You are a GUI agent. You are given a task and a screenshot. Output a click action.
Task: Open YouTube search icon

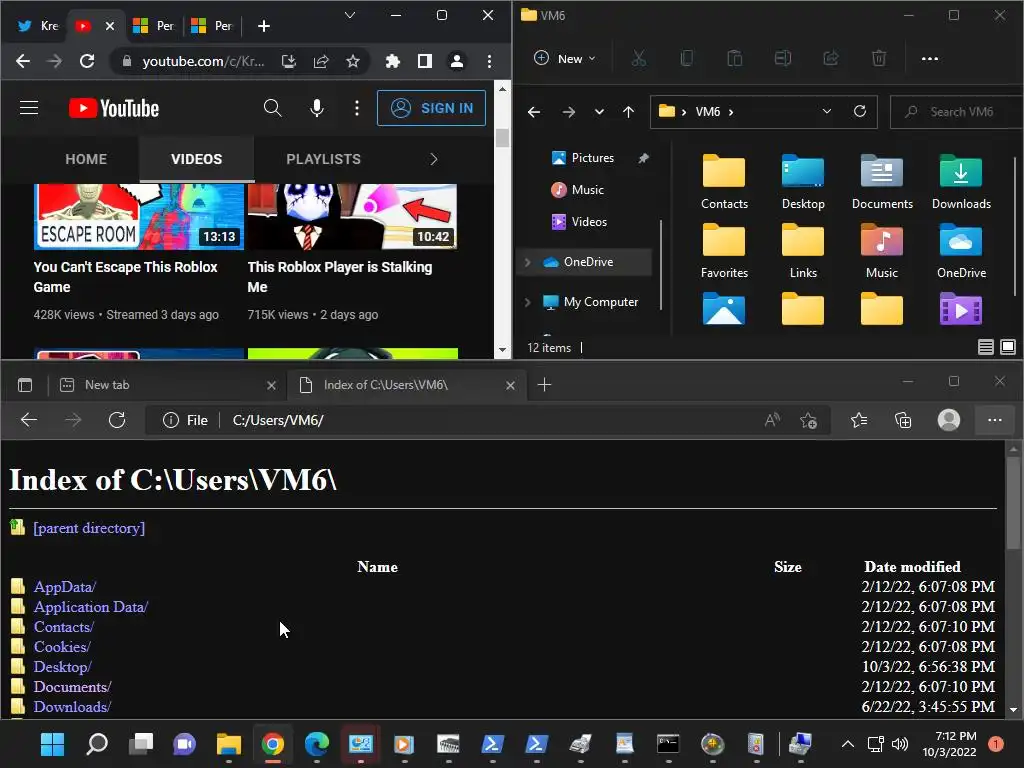[272, 108]
